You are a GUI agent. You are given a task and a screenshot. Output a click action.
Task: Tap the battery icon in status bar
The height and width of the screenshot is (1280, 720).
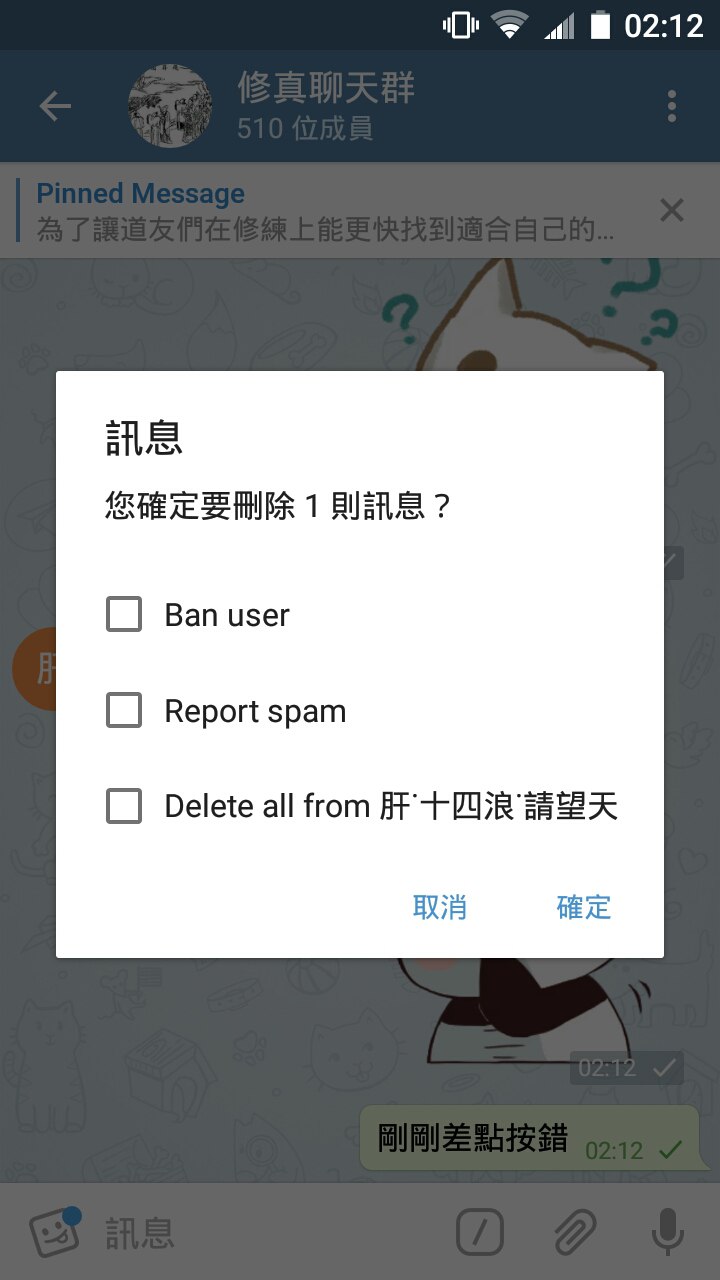pyautogui.click(x=600, y=25)
